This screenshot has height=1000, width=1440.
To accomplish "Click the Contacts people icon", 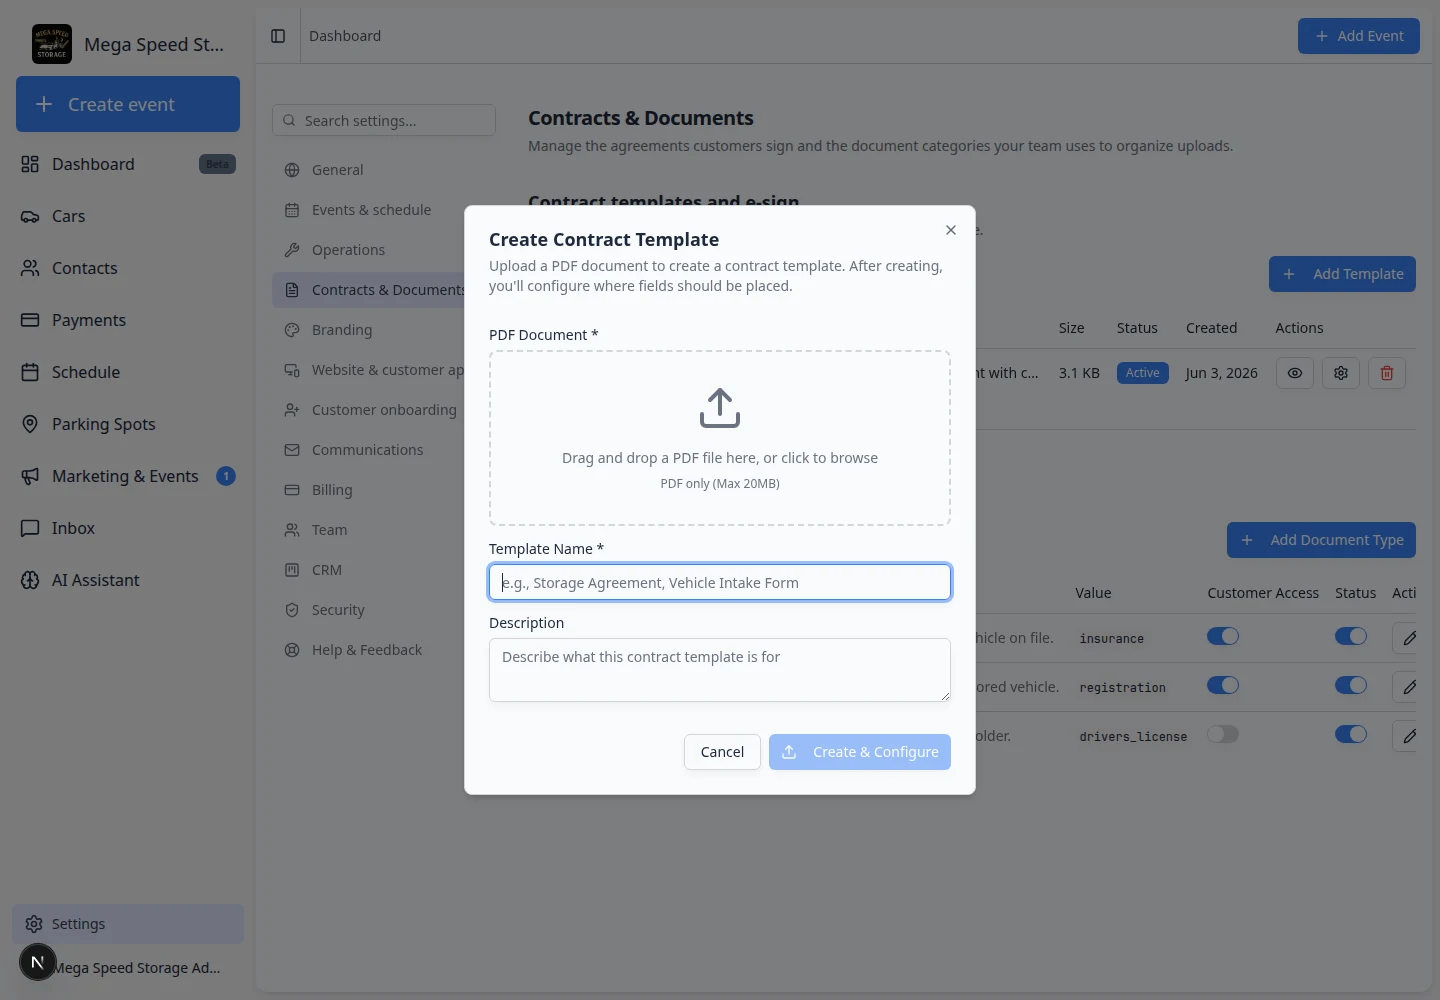I will coord(30,268).
